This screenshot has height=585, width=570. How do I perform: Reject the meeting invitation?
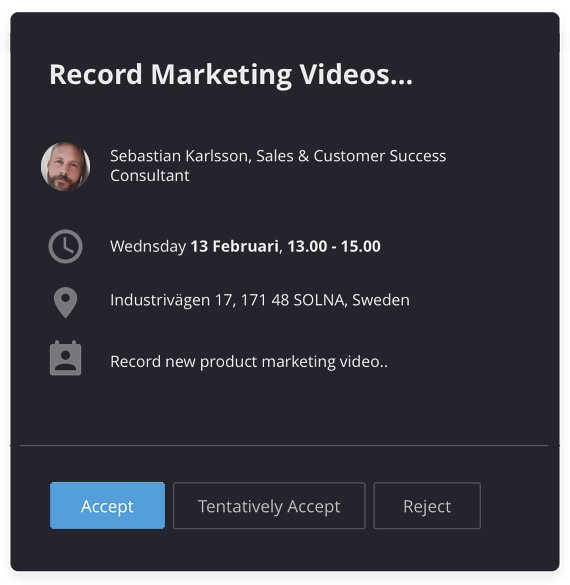tap(427, 506)
